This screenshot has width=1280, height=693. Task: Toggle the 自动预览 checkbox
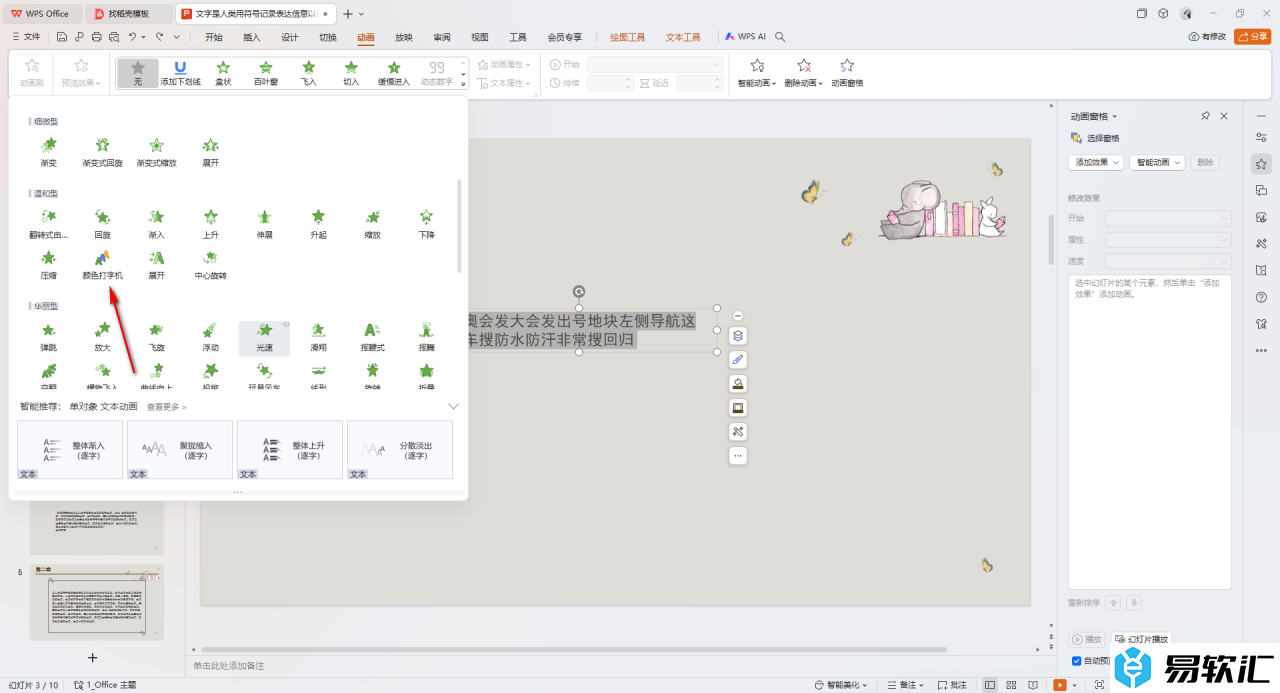(x=1076, y=660)
